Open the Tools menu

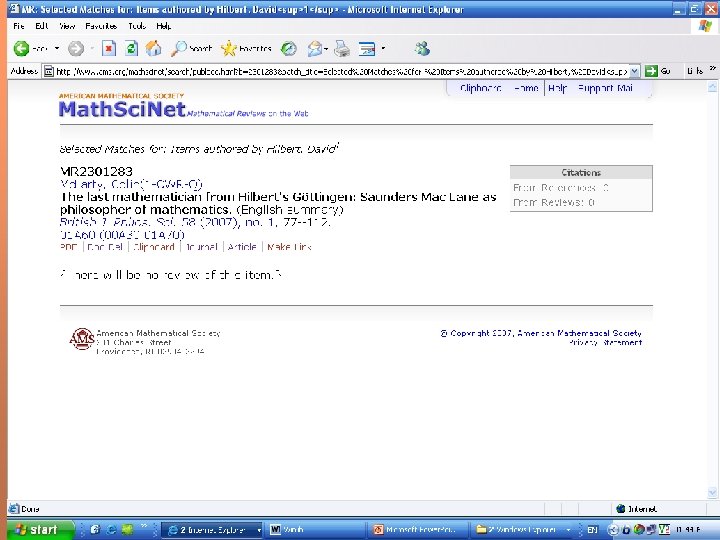pos(137,26)
